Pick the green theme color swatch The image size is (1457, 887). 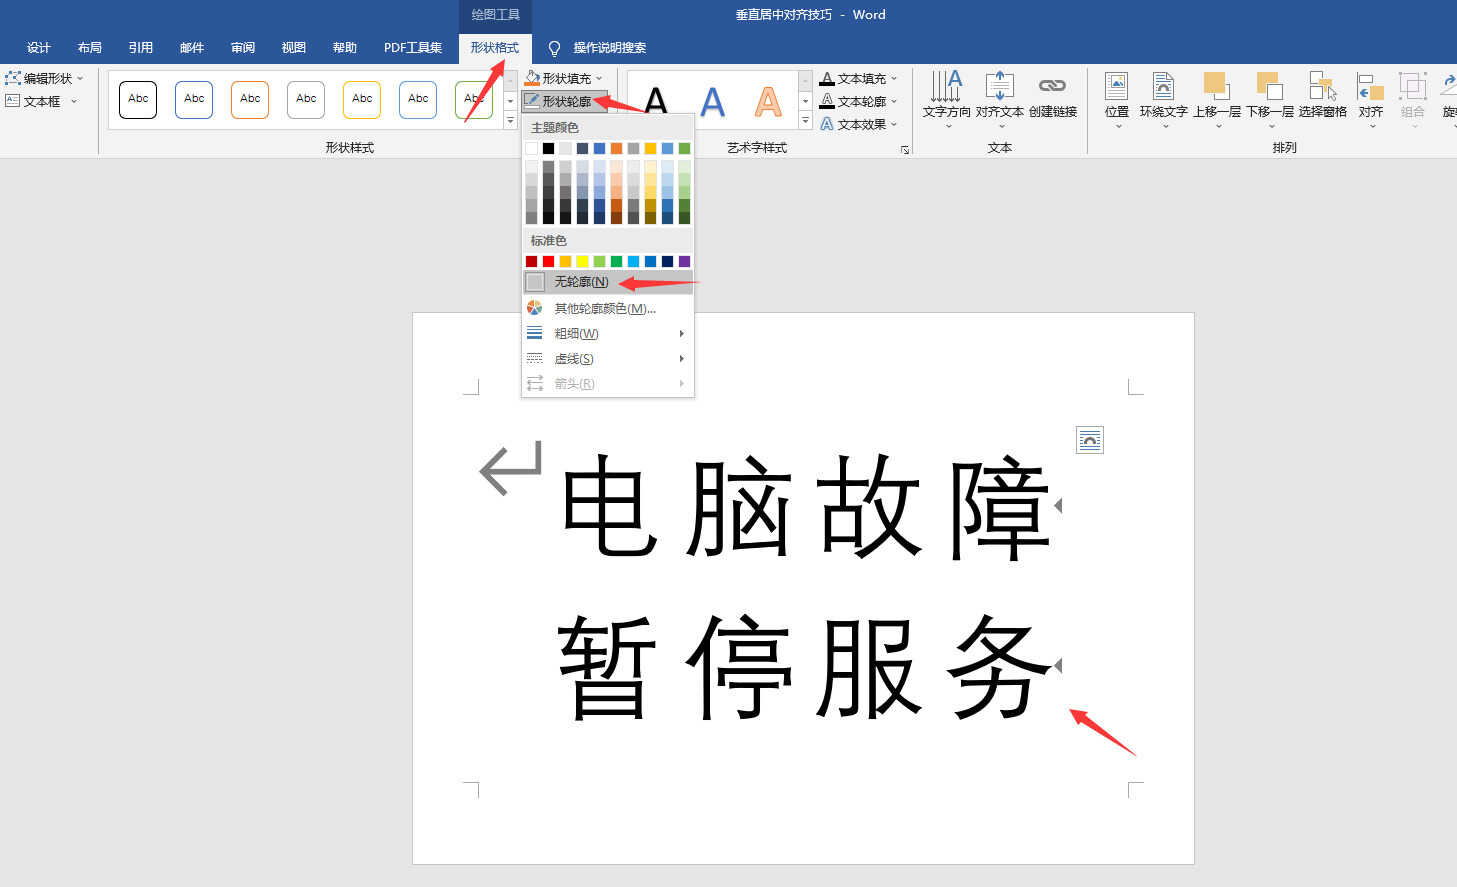[x=684, y=148]
